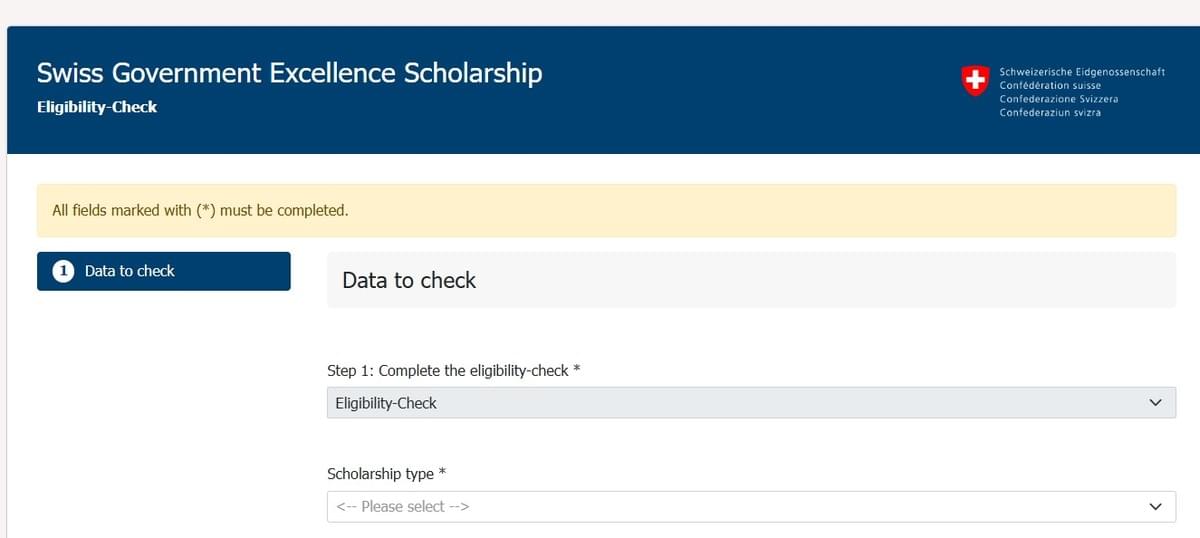Click the '<-- Please select -->' placeholder text
Screen dimensions: 1200x538
point(403,507)
